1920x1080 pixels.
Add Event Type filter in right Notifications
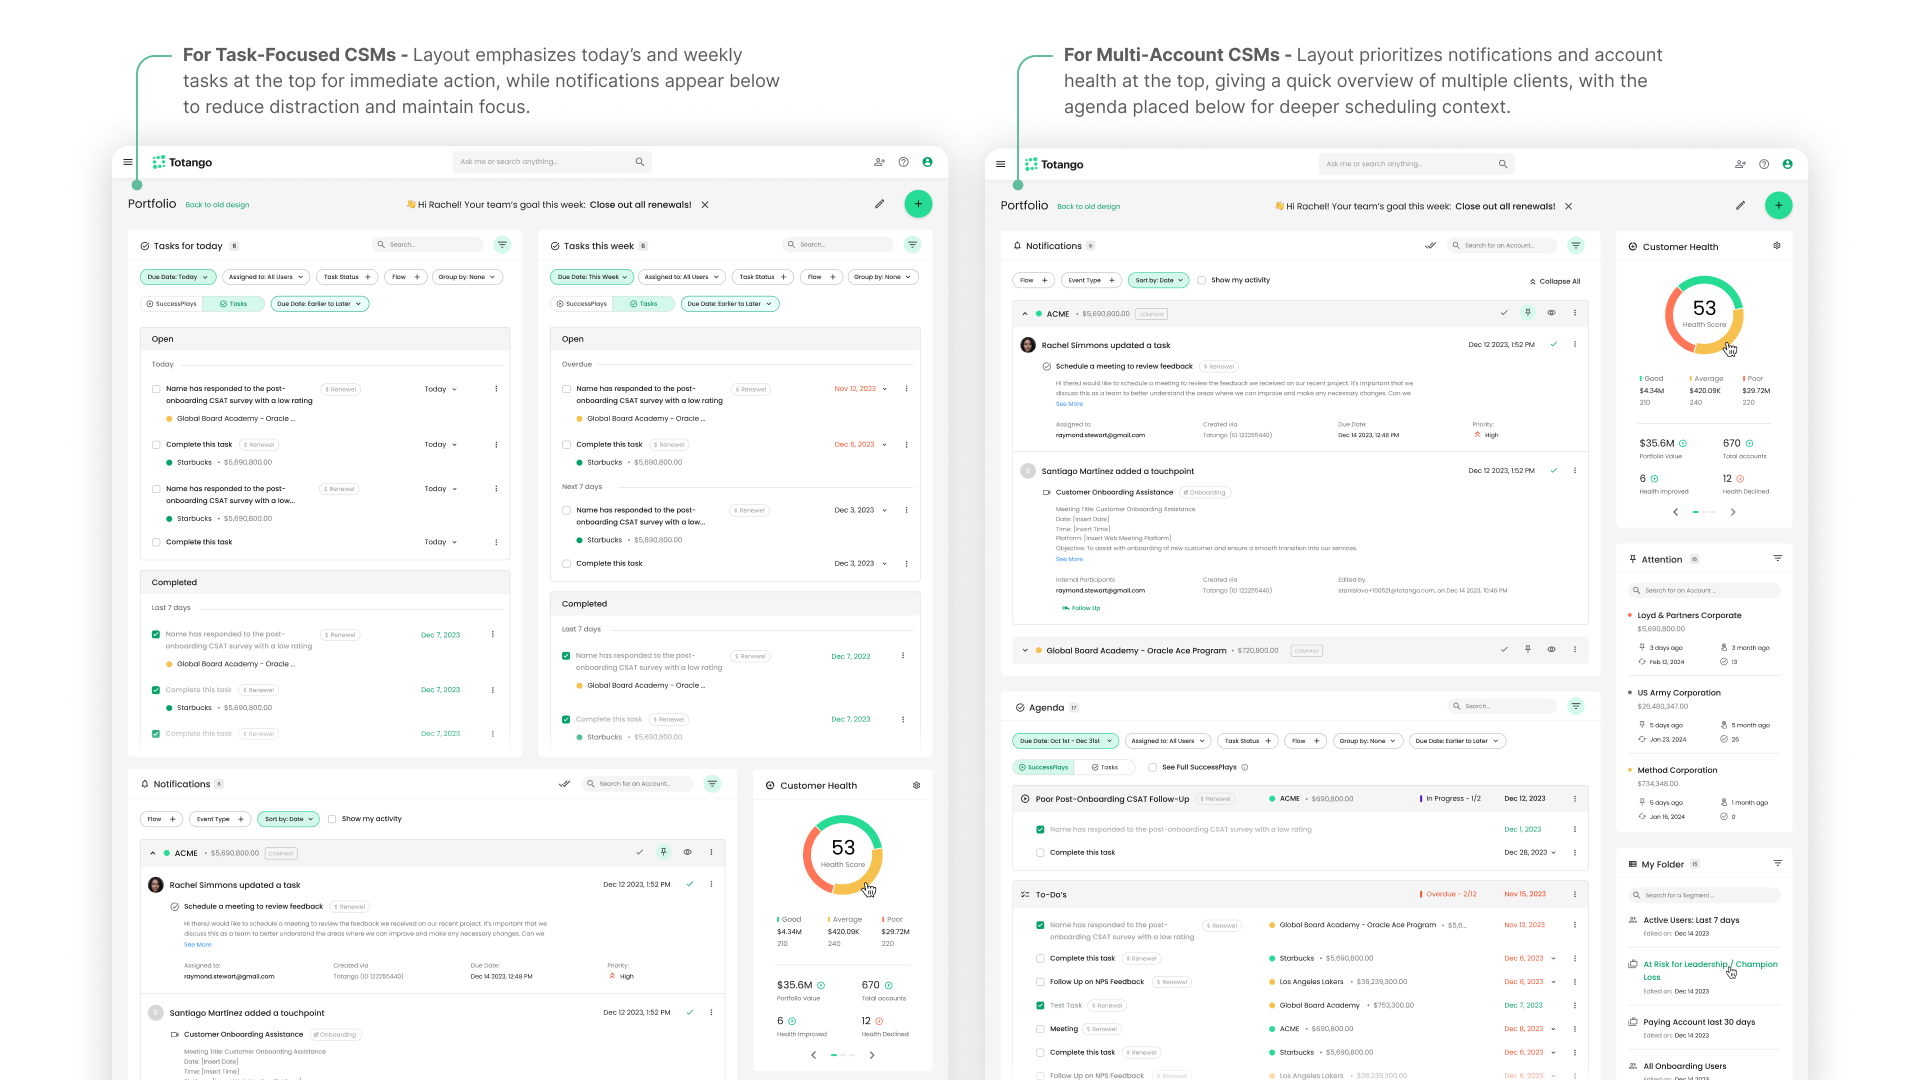click(x=1090, y=280)
